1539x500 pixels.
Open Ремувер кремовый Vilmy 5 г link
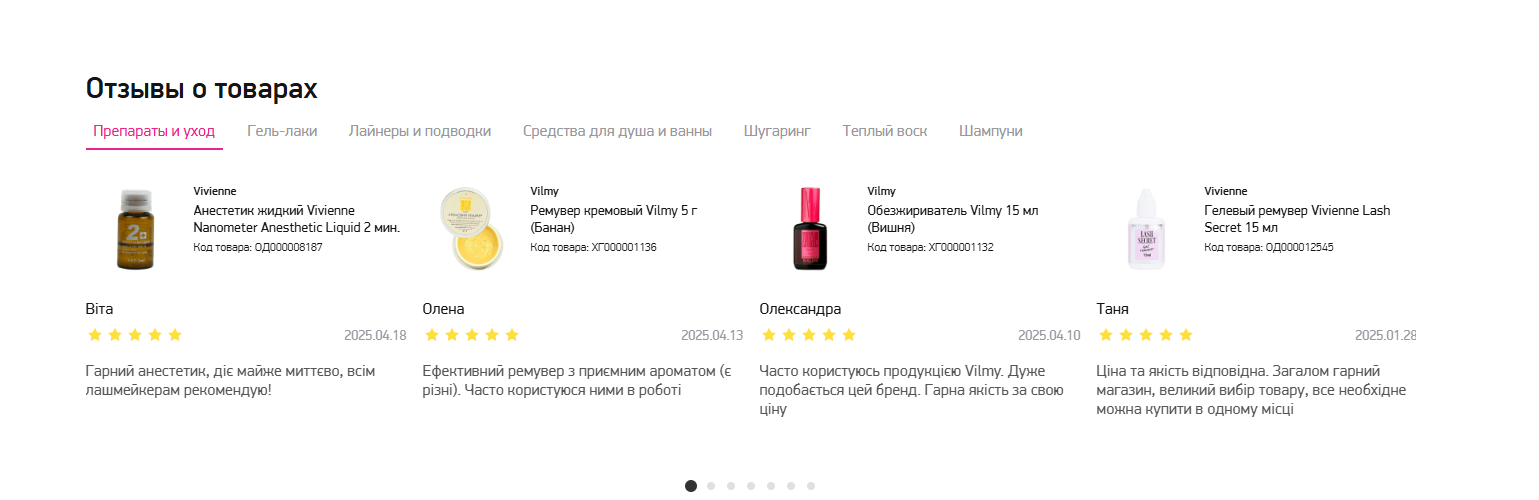[613, 219]
